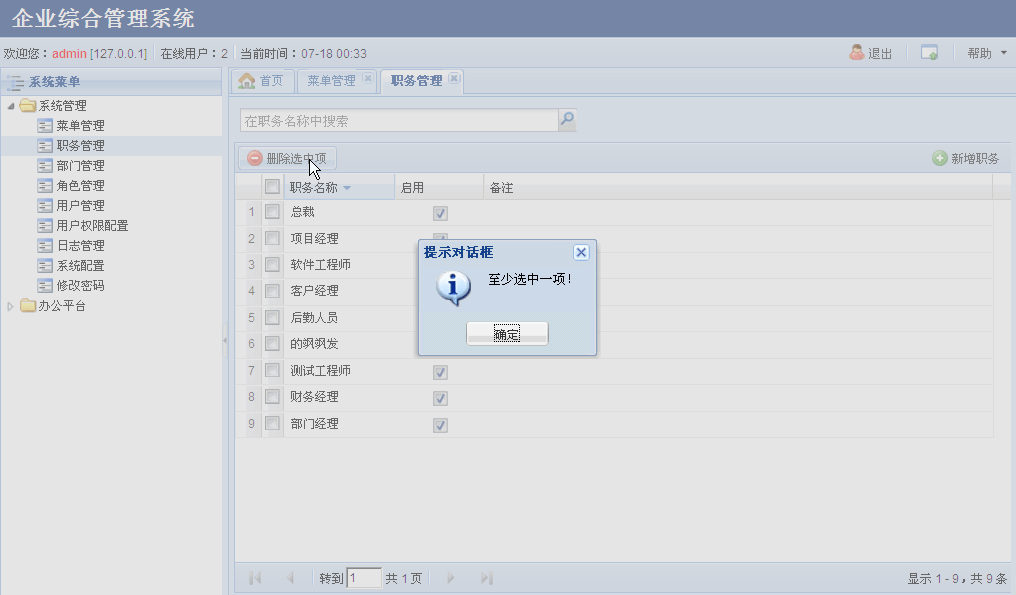Click the 删除选中项 button
Viewport: 1016px width, 595px height.
pyautogui.click(x=287, y=158)
